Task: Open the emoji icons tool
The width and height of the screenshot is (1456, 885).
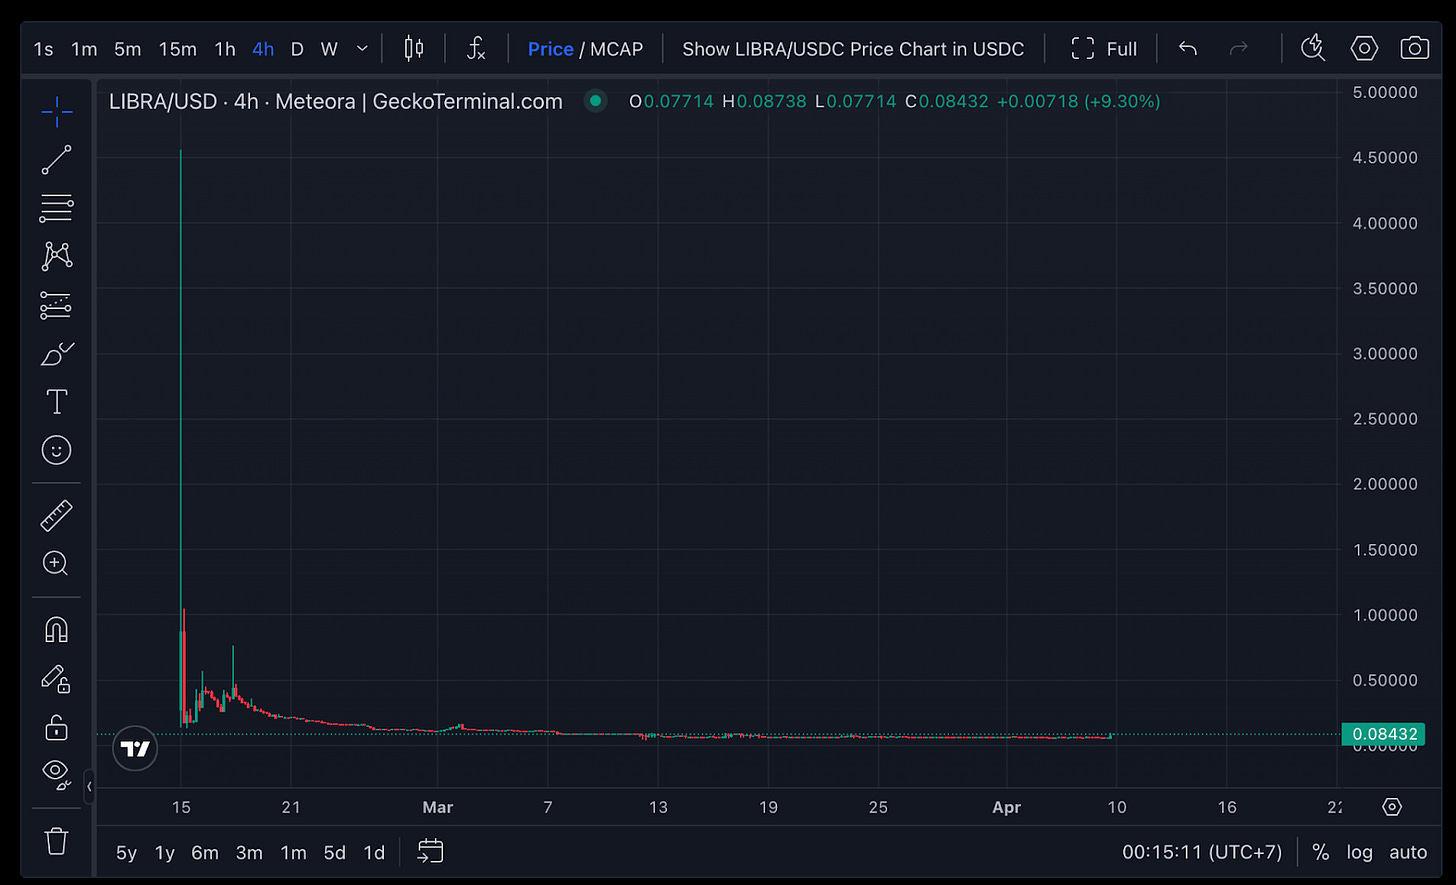Action: click(x=57, y=450)
